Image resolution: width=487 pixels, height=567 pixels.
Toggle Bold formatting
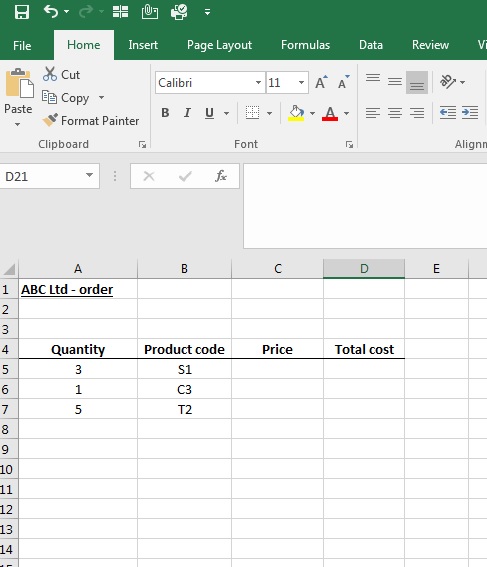click(x=165, y=113)
